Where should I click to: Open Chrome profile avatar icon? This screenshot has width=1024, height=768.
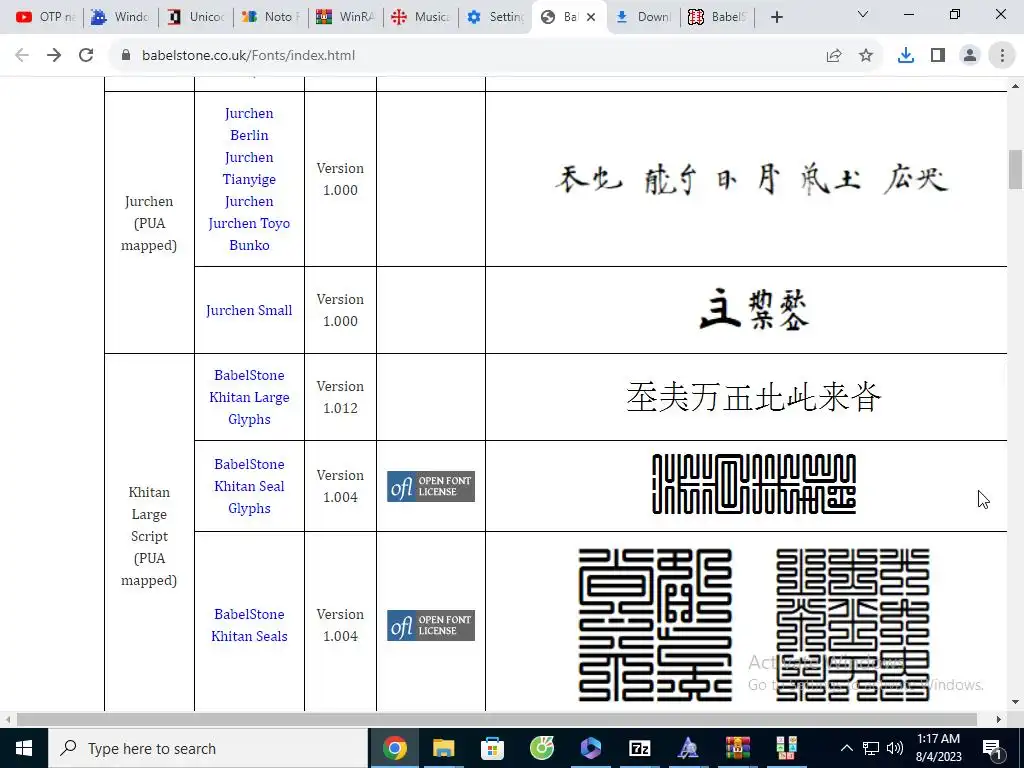tap(970, 56)
